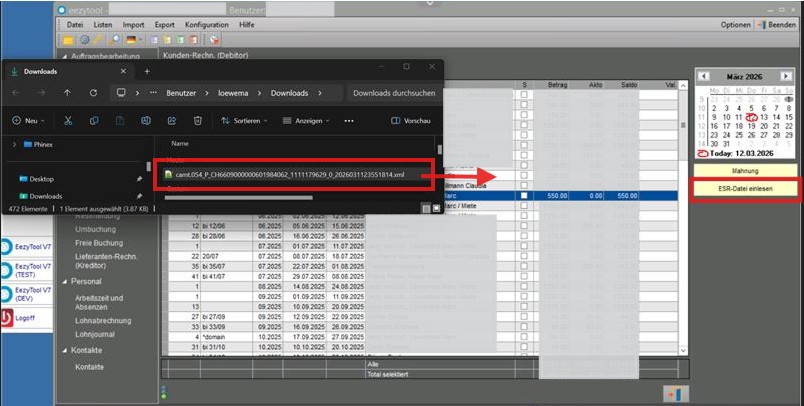Expand the Phinex folder tree node
804x406 pixels.
click(13, 144)
